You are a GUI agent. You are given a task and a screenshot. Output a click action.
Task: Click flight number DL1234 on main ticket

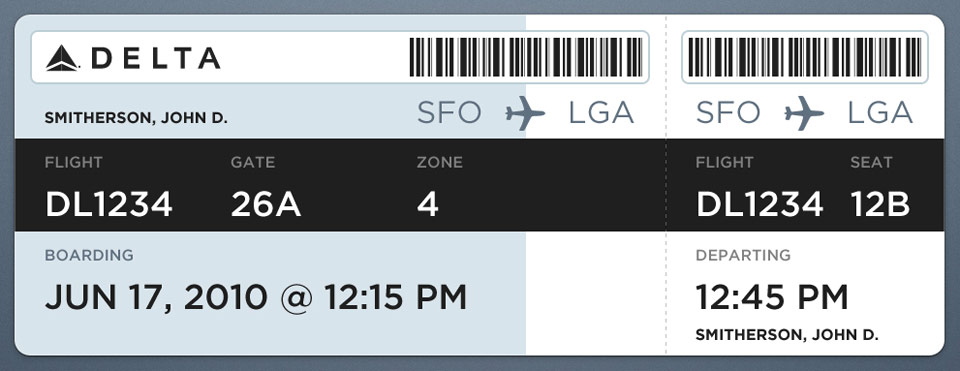[109, 204]
